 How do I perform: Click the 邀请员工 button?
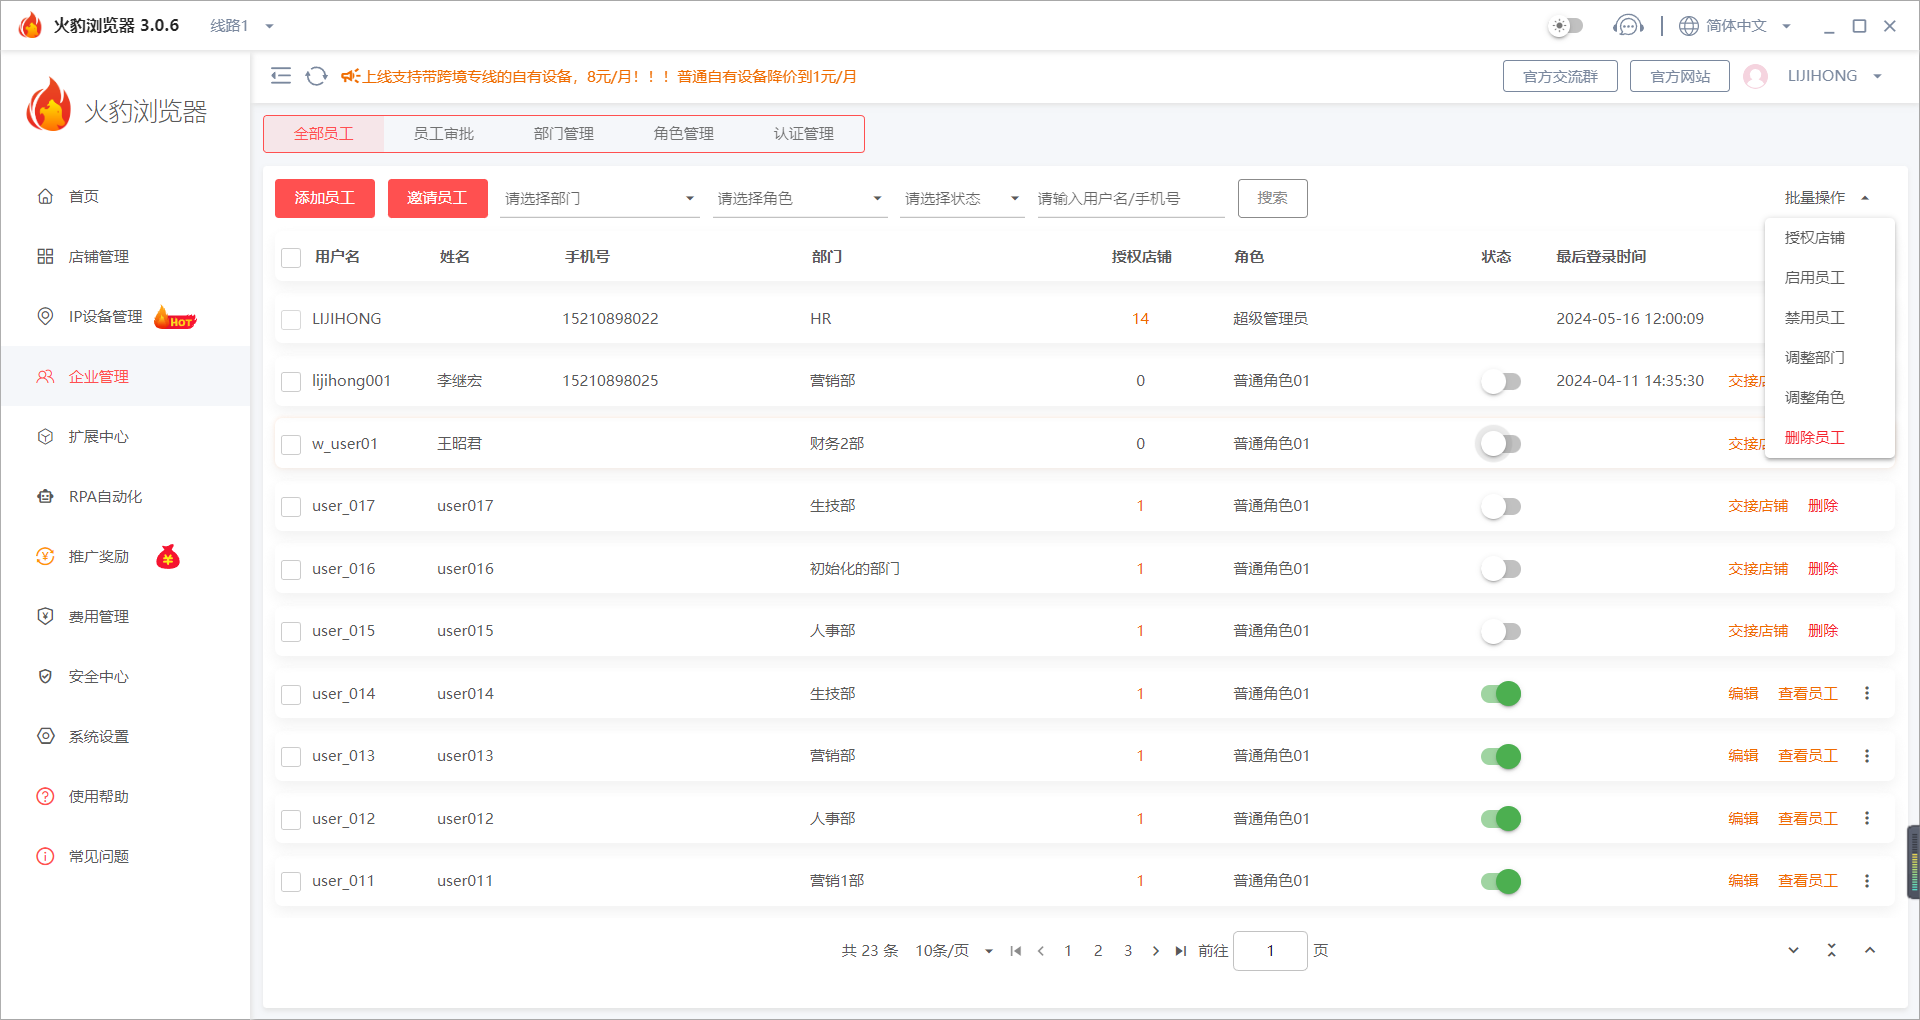pyautogui.click(x=438, y=198)
